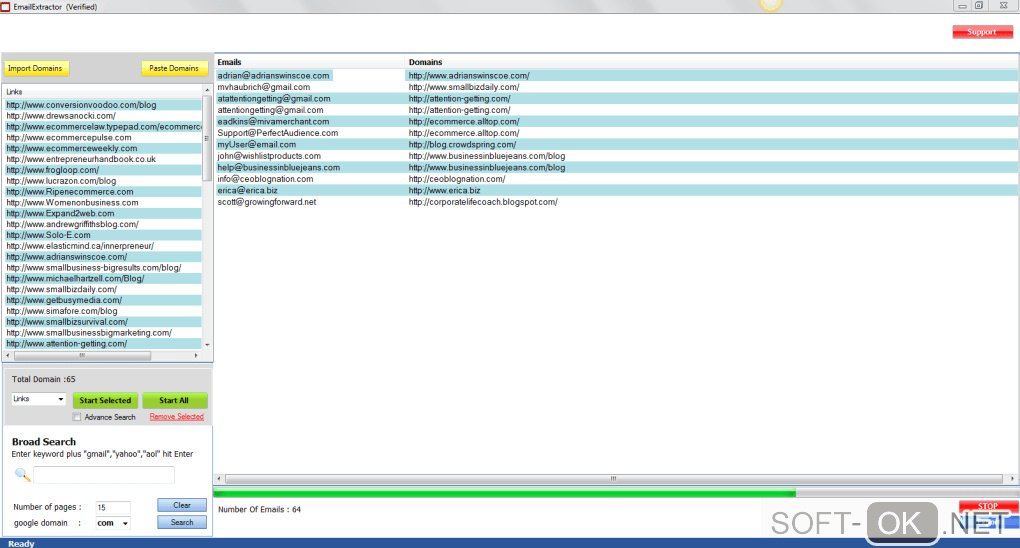This screenshot has height=548, width=1020.
Task: Select the ecommerceweekly.com link
Action: pyautogui.click(x=103, y=148)
